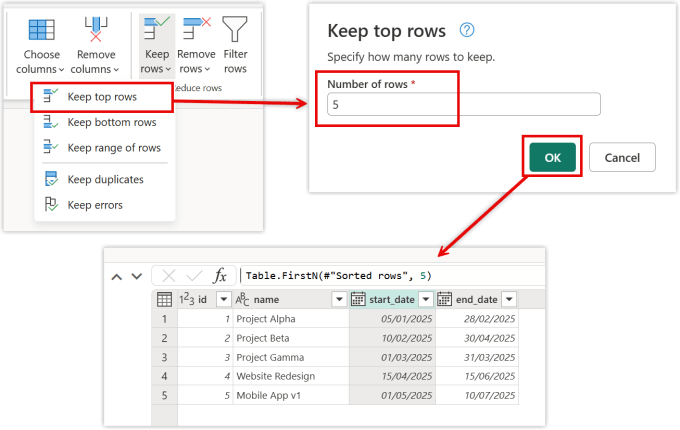Select row number 3 header

[x=164, y=357]
